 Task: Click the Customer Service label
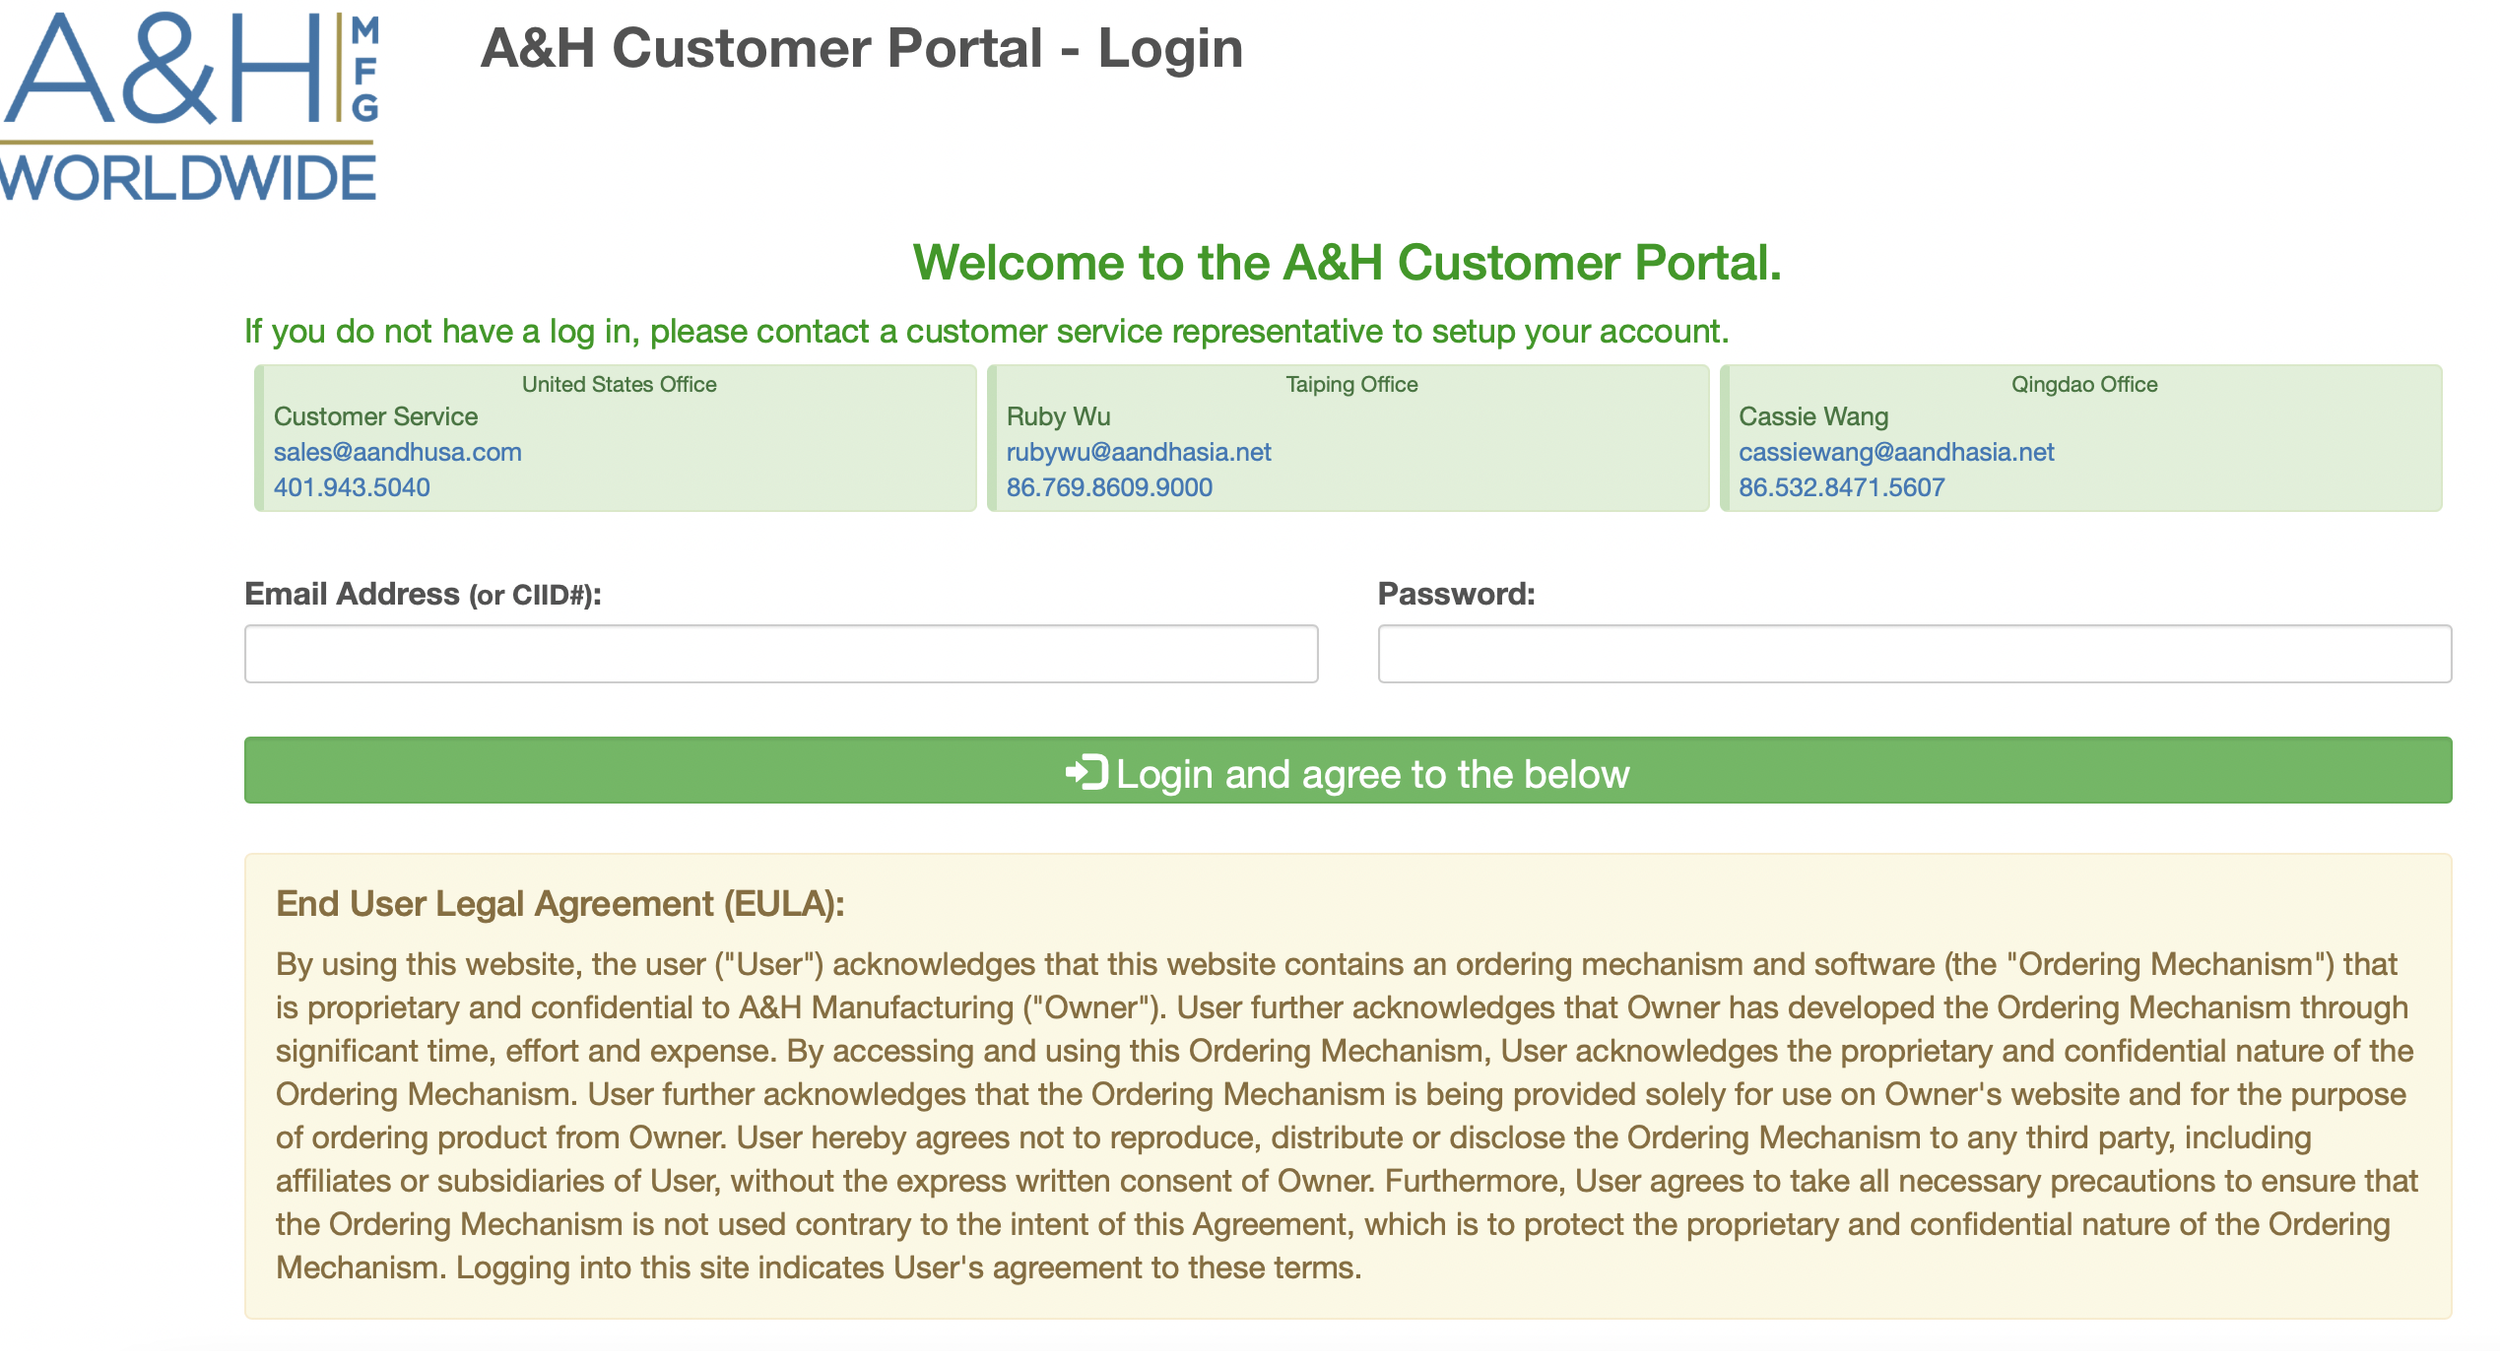click(376, 417)
